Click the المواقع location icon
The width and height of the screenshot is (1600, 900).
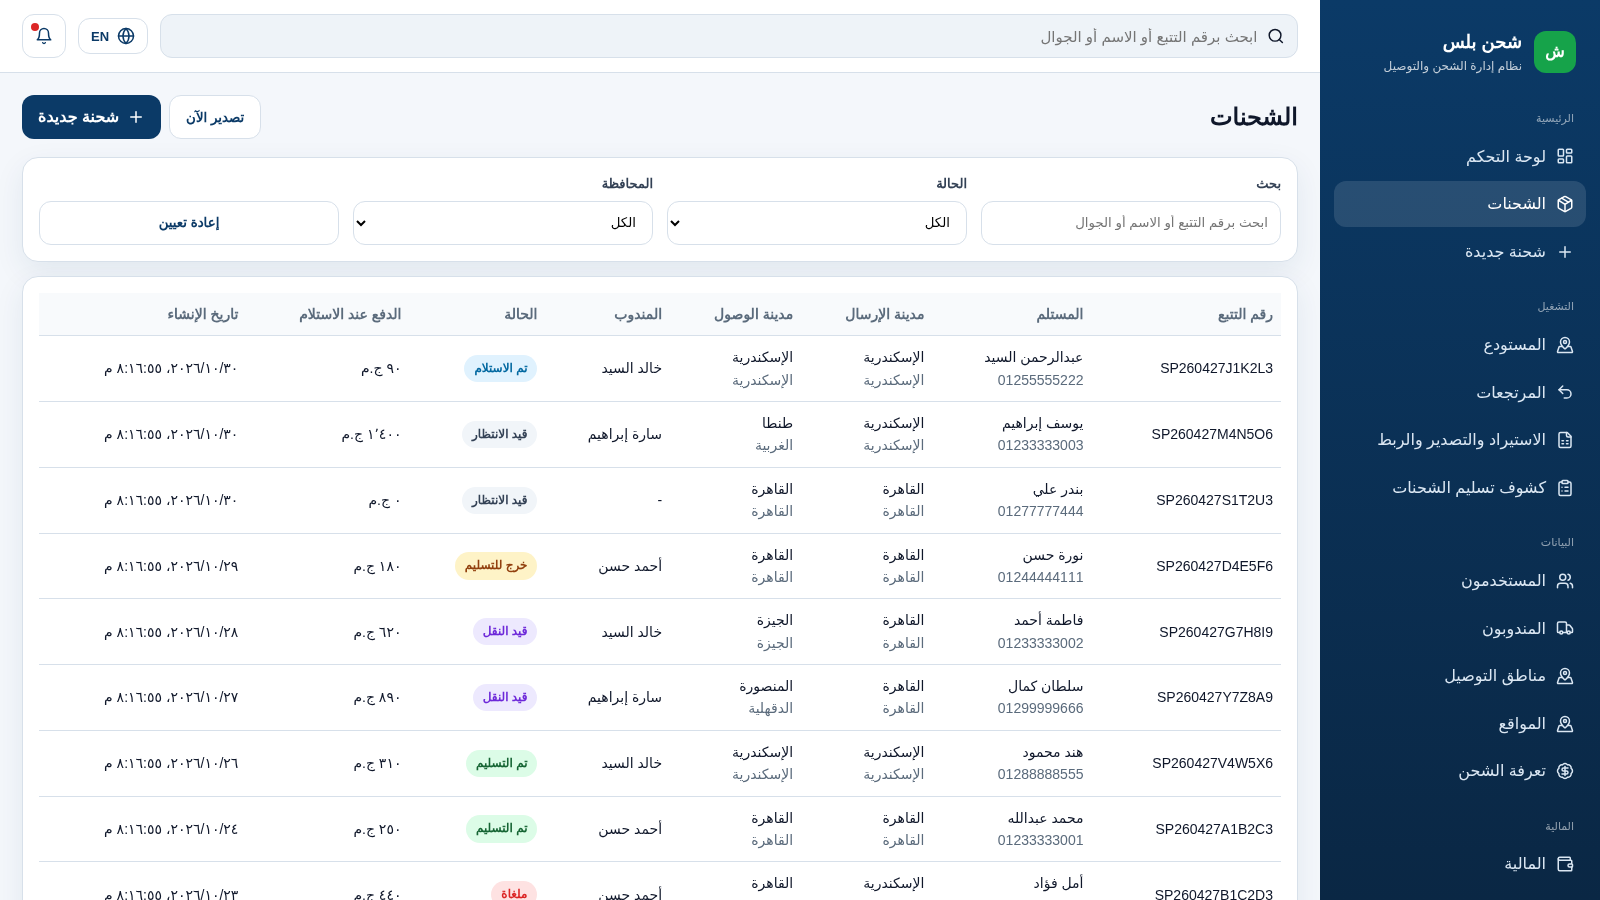[x=1565, y=724]
